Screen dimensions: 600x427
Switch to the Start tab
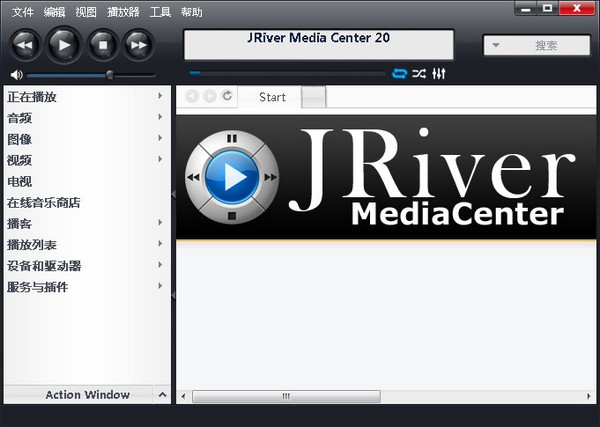pyautogui.click(x=272, y=97)
